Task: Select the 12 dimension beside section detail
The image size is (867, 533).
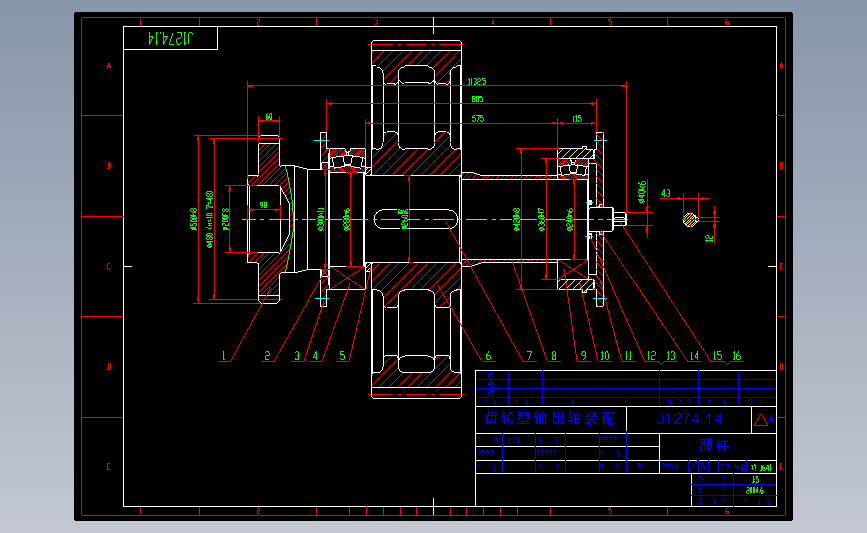Action: click(x=709, y=238)
